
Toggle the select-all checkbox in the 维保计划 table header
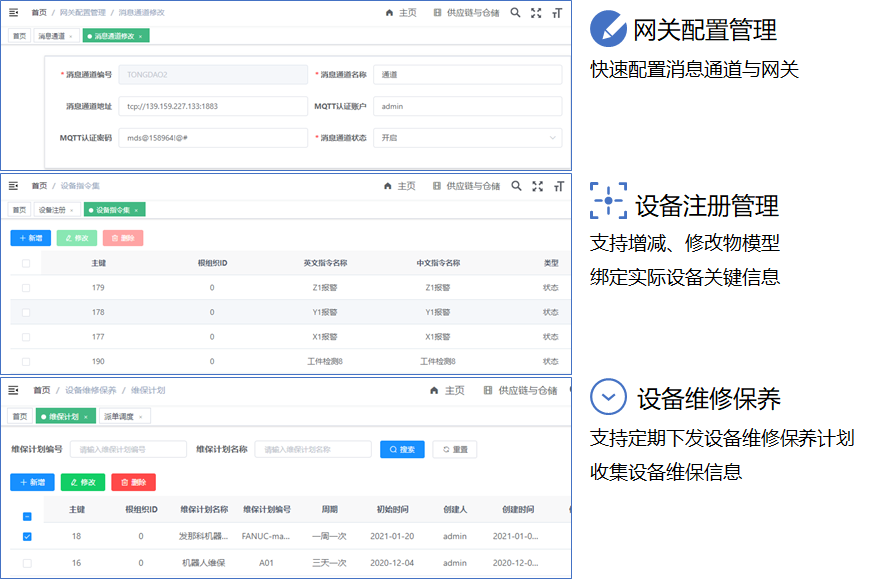[27, 517]
